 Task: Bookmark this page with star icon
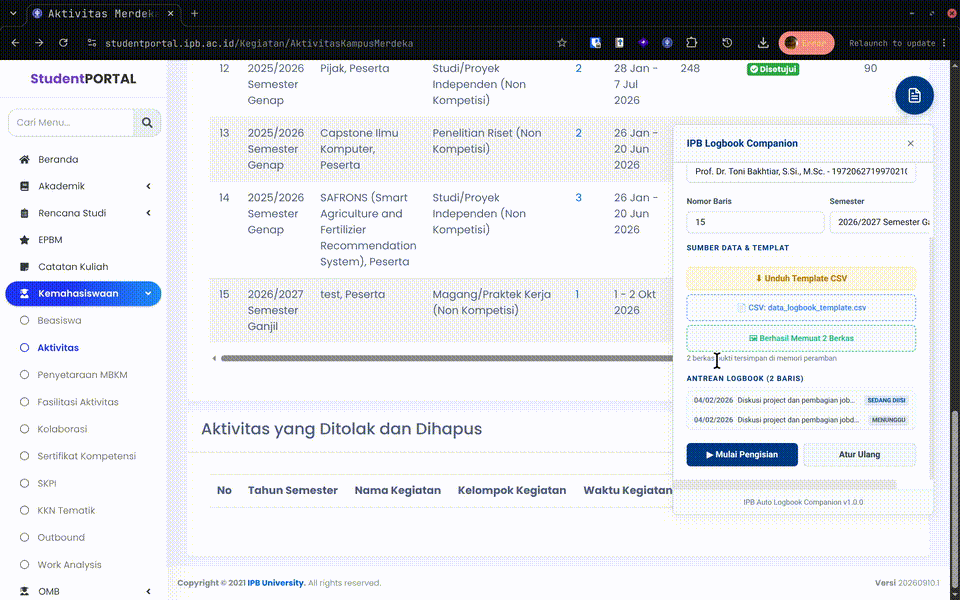[x=562, y=43]
